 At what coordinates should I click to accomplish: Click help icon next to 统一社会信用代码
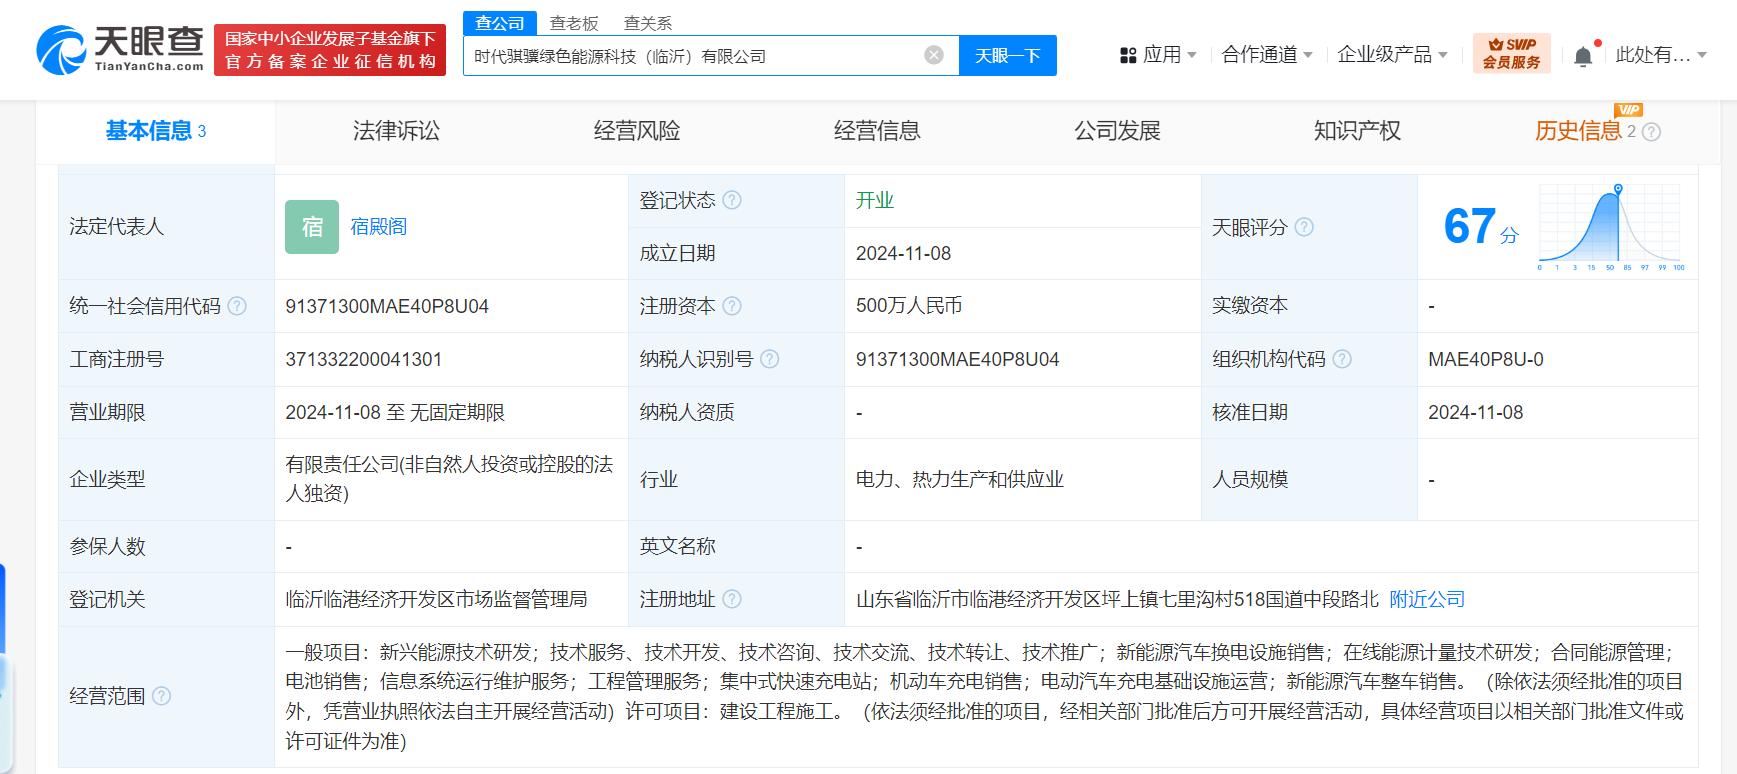237,306
